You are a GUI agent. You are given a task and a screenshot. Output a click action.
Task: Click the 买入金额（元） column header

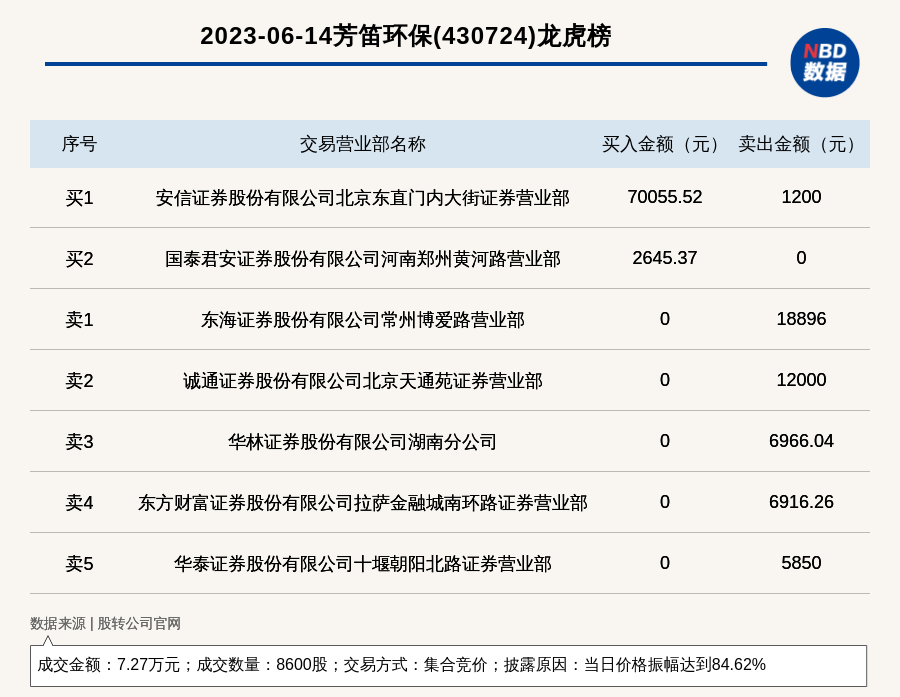tap(665, 144)
